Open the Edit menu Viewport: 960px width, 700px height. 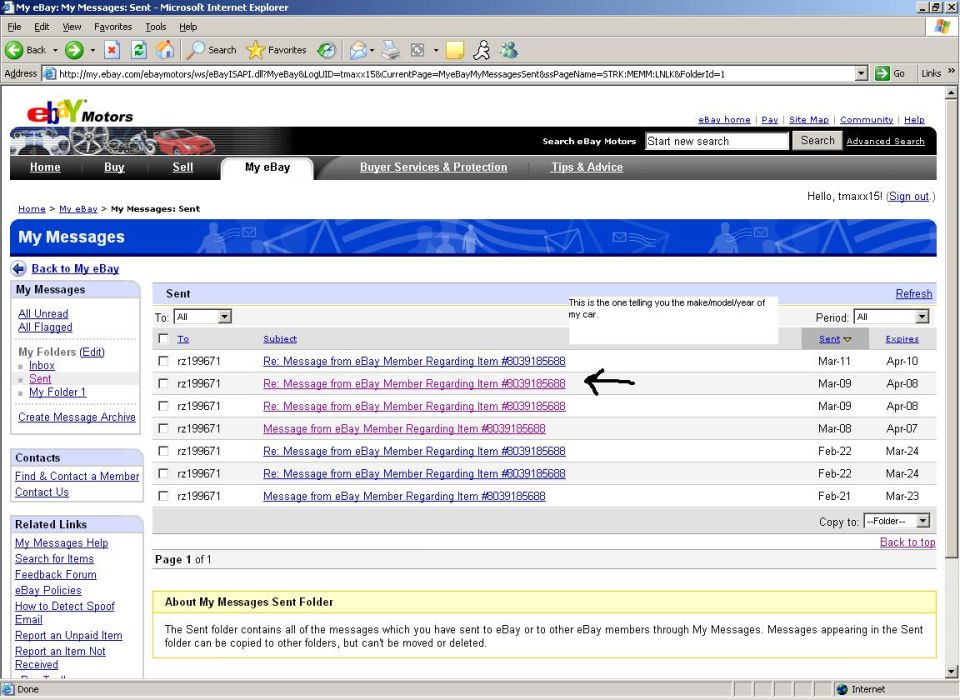click(x=42, y=27)
